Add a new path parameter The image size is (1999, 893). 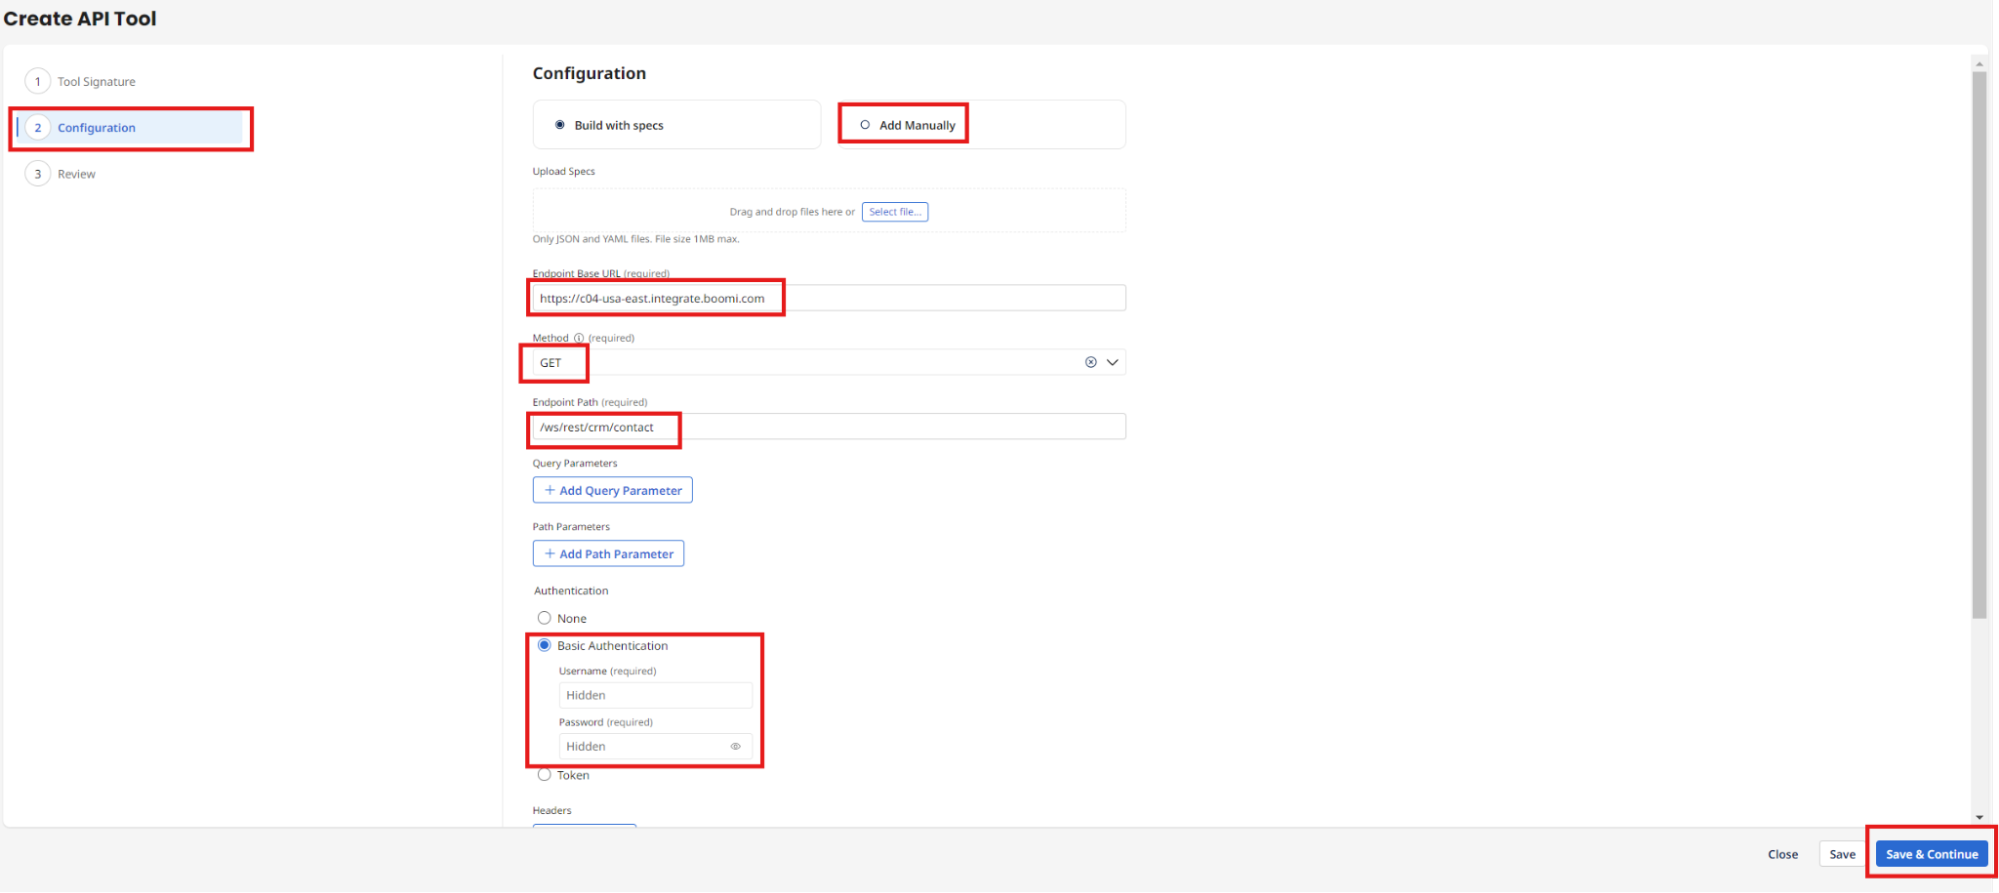608,554
